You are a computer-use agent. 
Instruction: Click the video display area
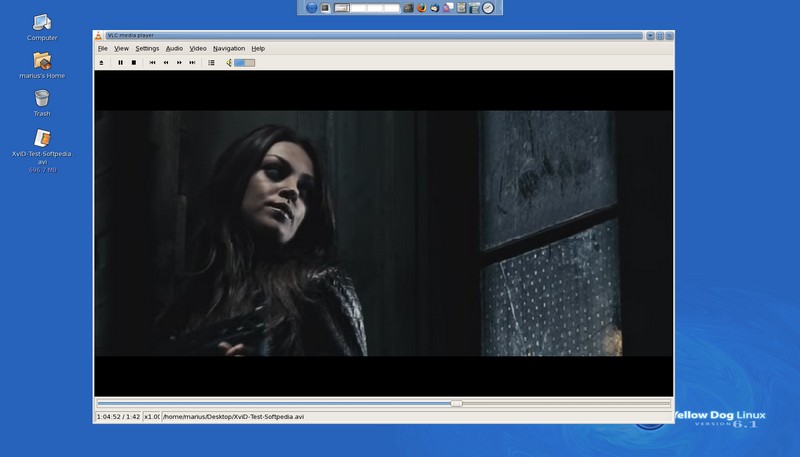[x=384, y=233]
